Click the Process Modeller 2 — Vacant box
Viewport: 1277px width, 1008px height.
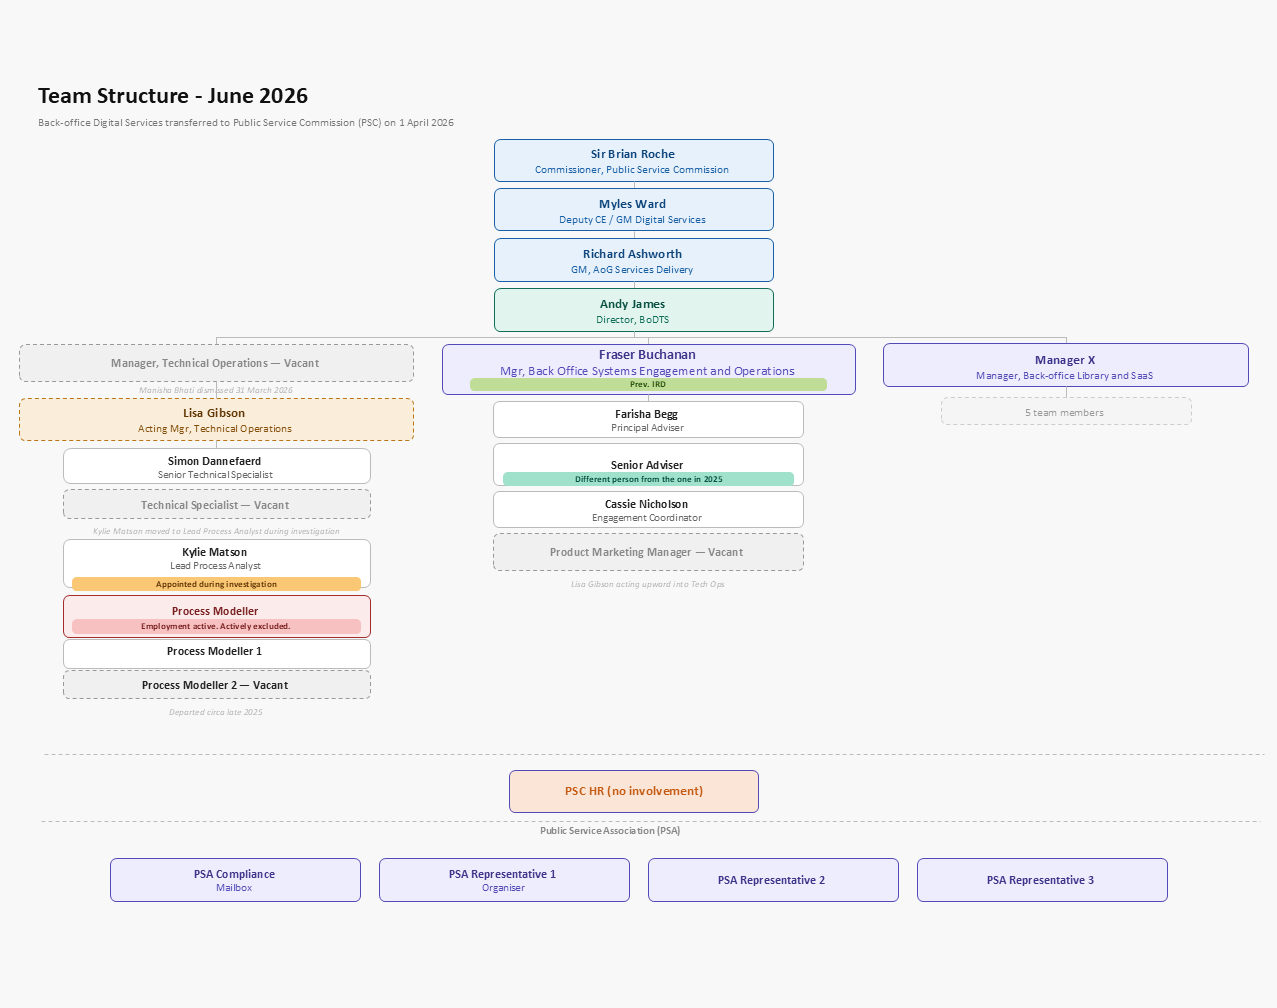coord(216,685)
